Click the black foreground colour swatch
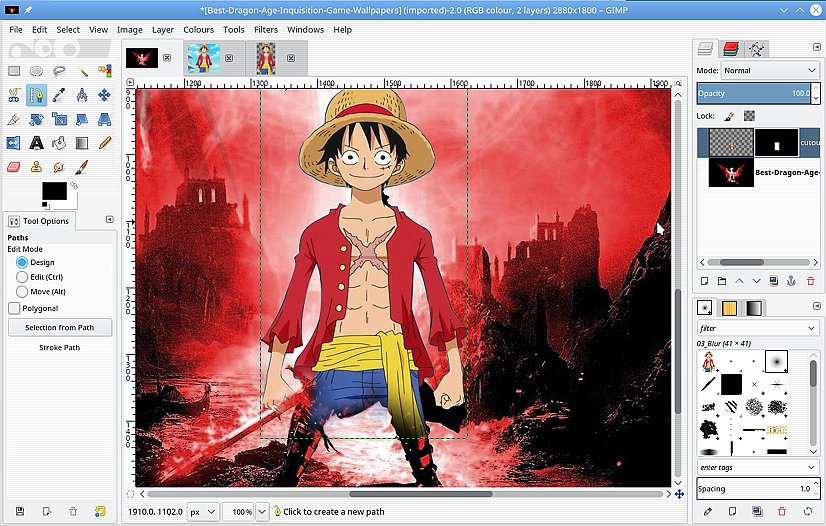This screenshot has height=526, width=826. (x=54, y=191)
